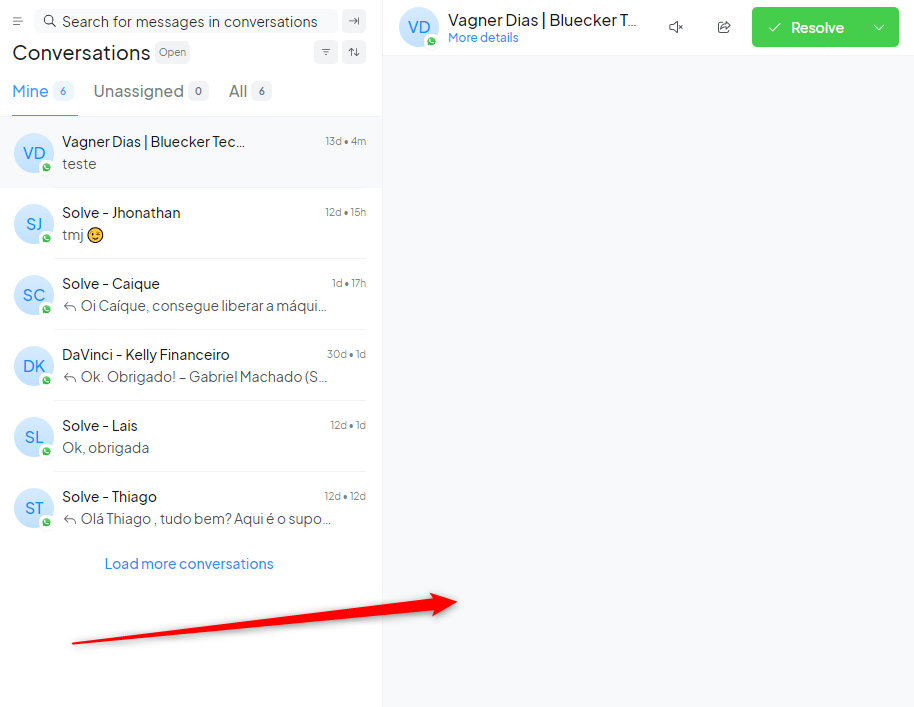Viewport: 914px width, 707px height.
Task: Load more conversations
Action: tap(189, 564)
